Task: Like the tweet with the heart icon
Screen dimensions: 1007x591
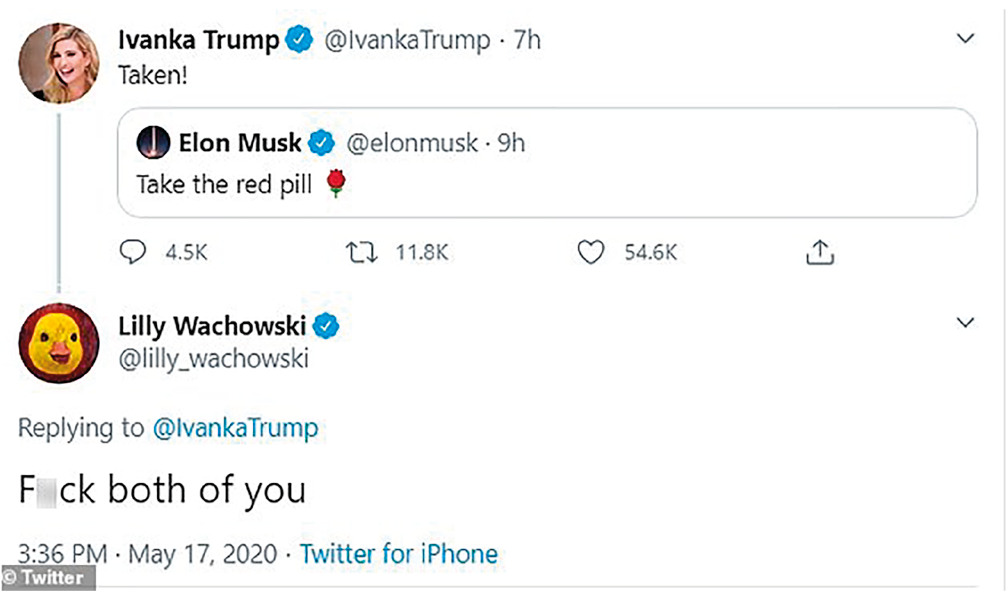Action: 592,253
